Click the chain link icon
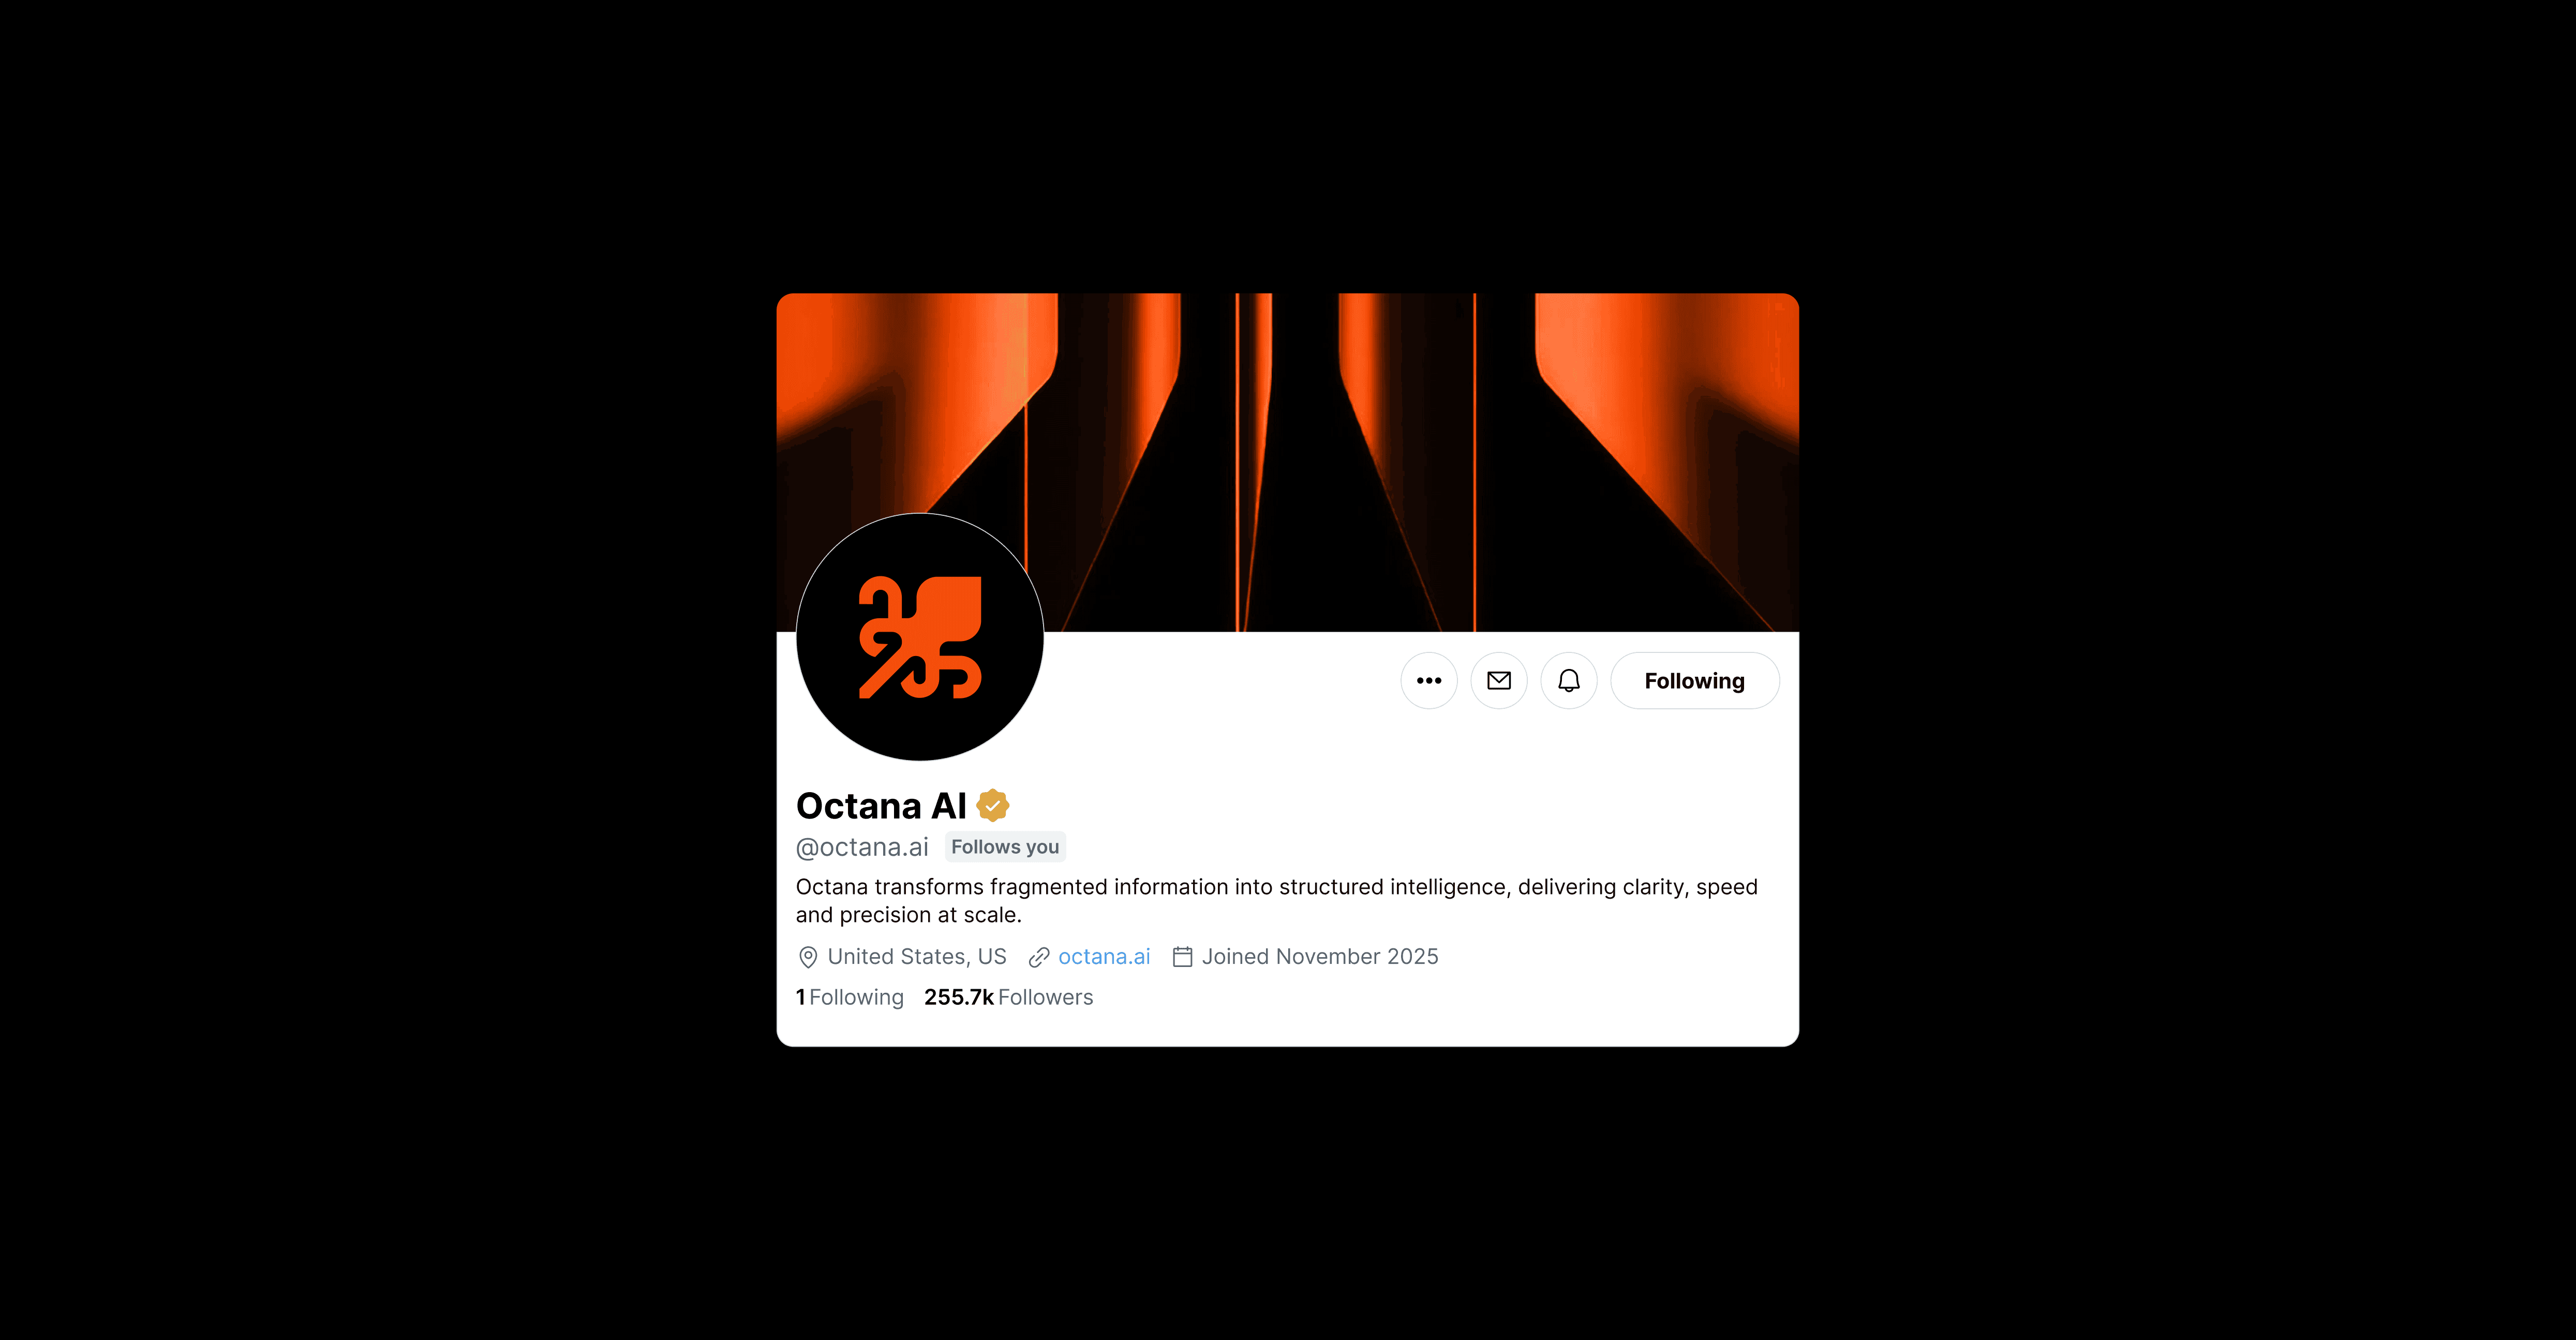 click(x=1039, y=957)
